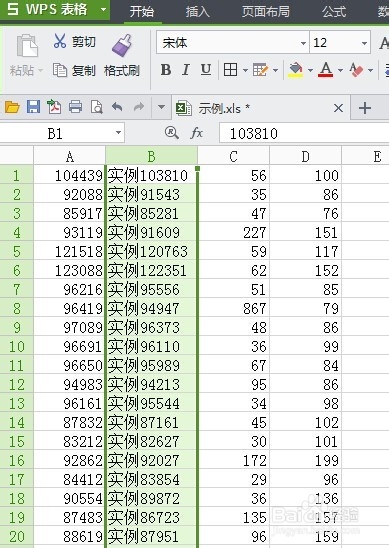Switch to the 页面布局 tab
Viewport: 389px width, 548px height.
point(266,12)
